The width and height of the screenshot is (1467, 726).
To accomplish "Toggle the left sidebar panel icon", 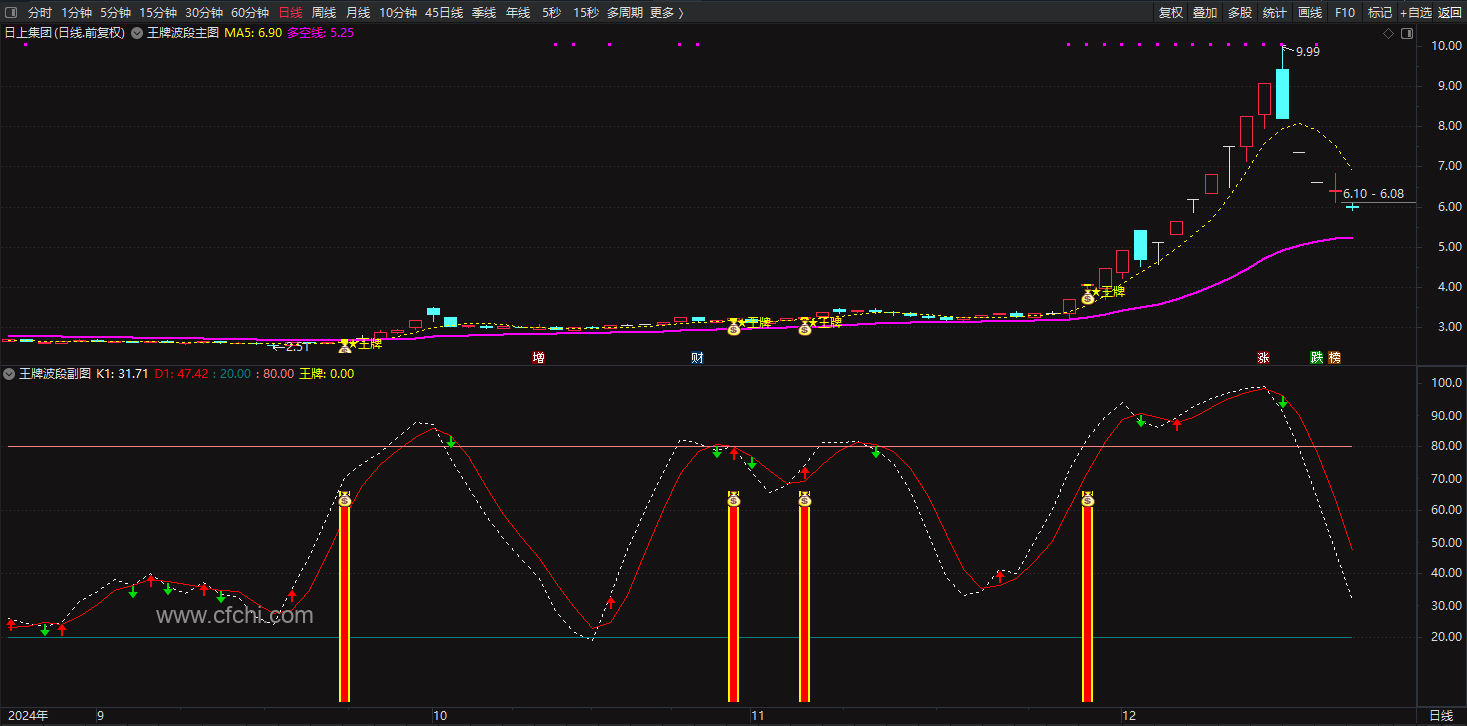I will (x=11, y=13).
